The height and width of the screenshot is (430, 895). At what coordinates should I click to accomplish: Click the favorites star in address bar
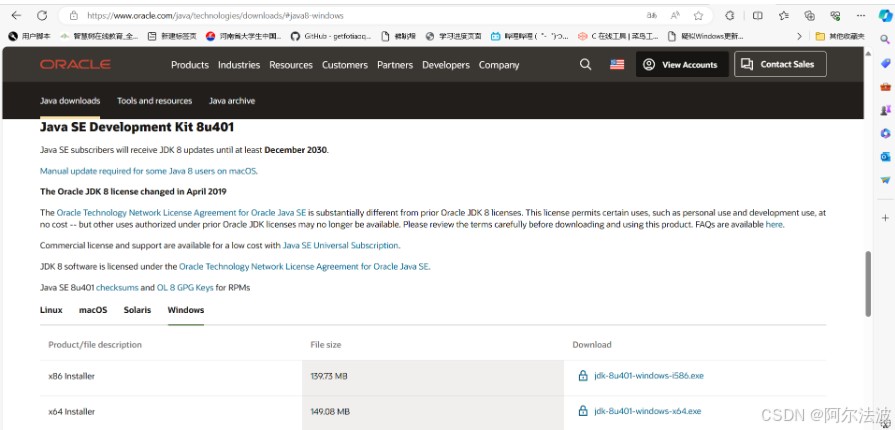(x=698, y=15)
